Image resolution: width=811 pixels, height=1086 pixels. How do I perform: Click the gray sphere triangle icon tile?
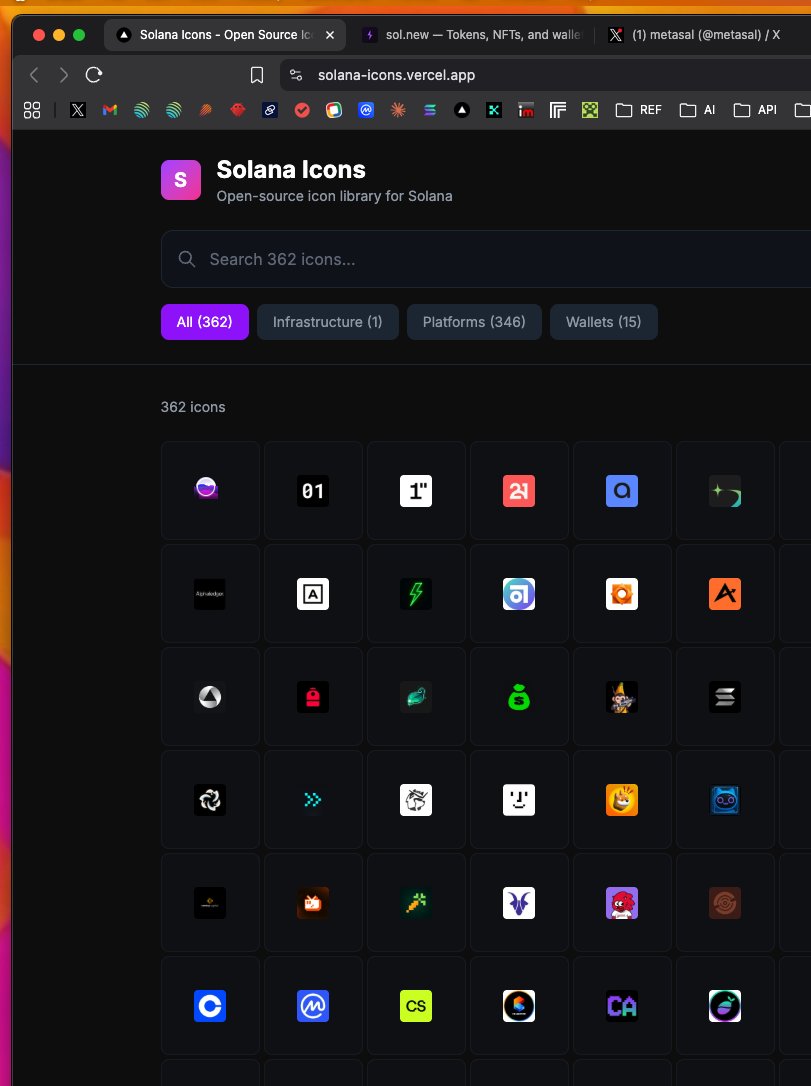[210, 697]
